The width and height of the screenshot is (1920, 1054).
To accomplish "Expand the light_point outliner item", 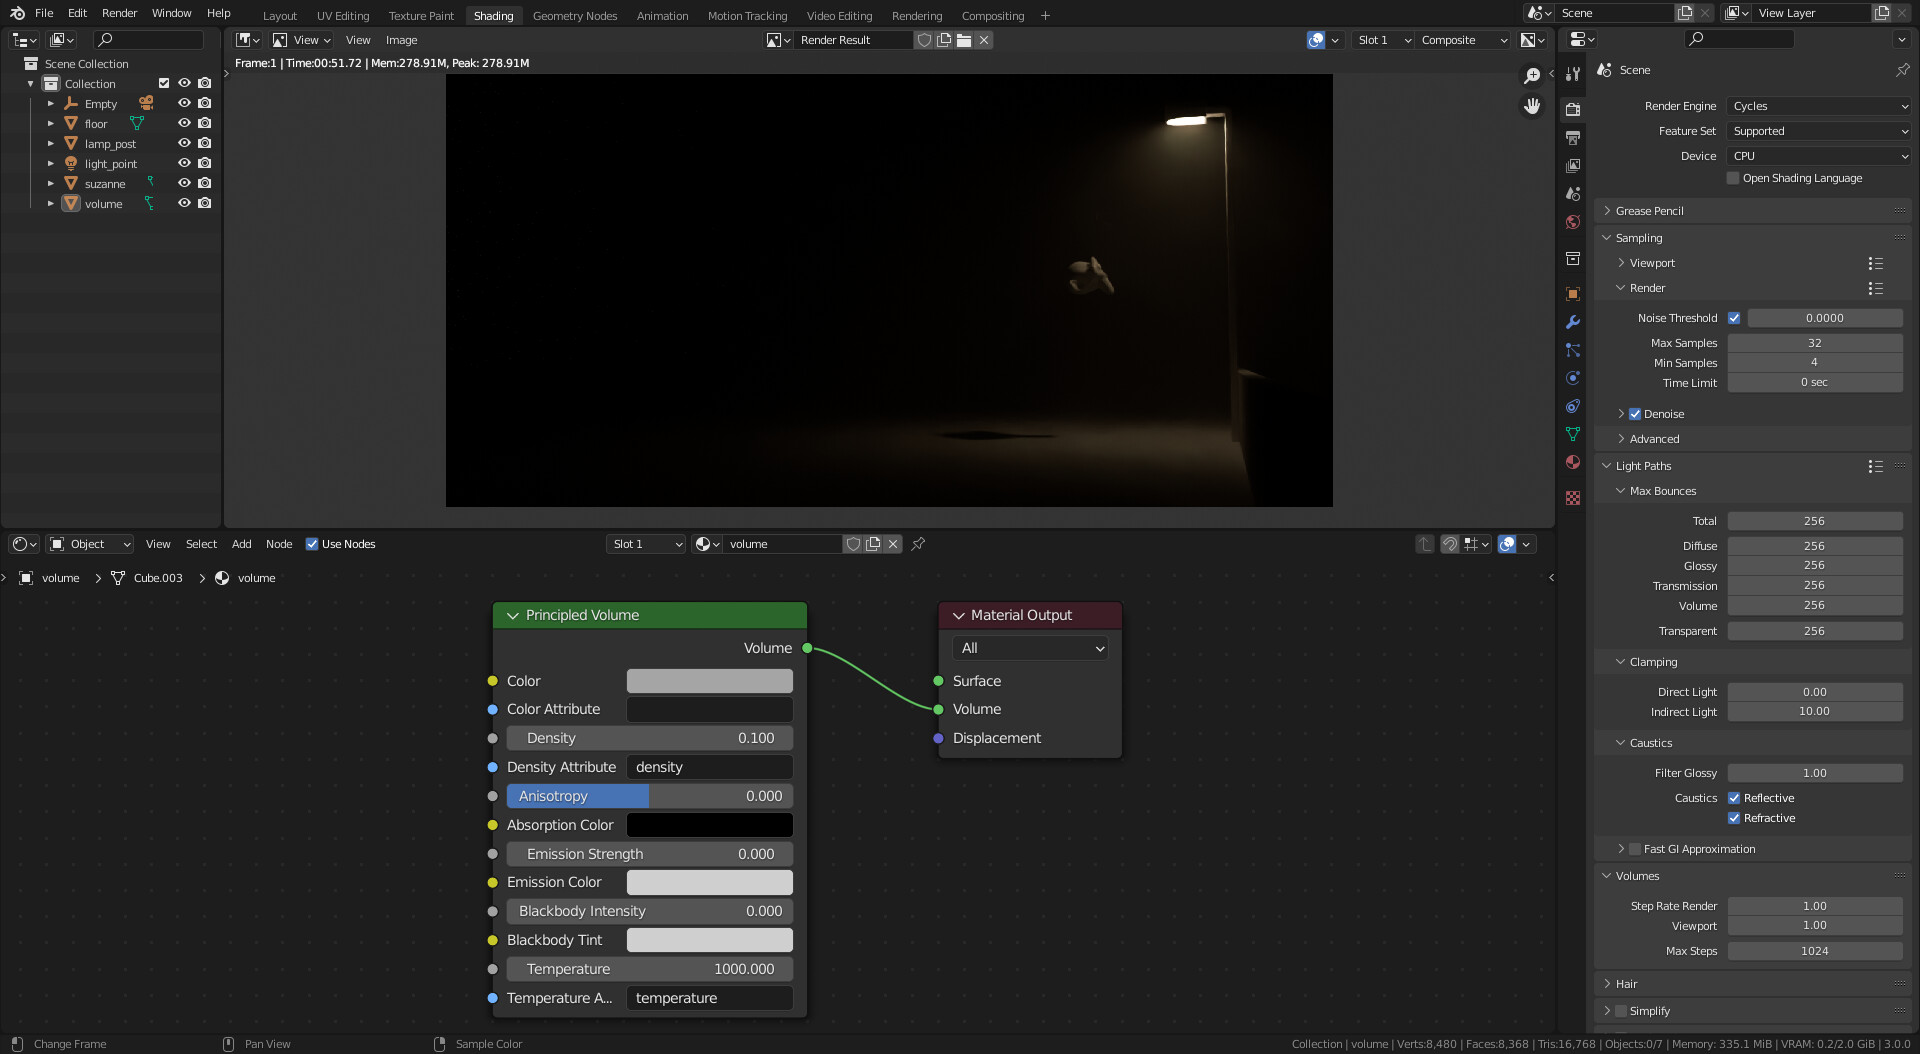I will tap(51, 163).
